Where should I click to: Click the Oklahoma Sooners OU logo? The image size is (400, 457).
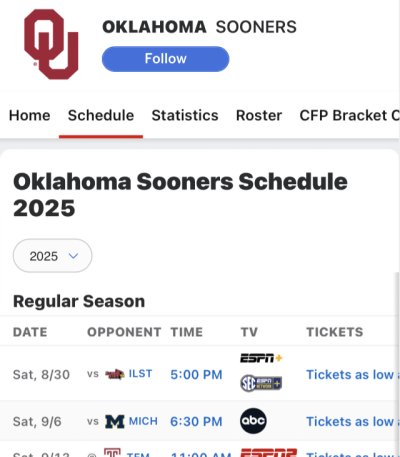[51, 44]
